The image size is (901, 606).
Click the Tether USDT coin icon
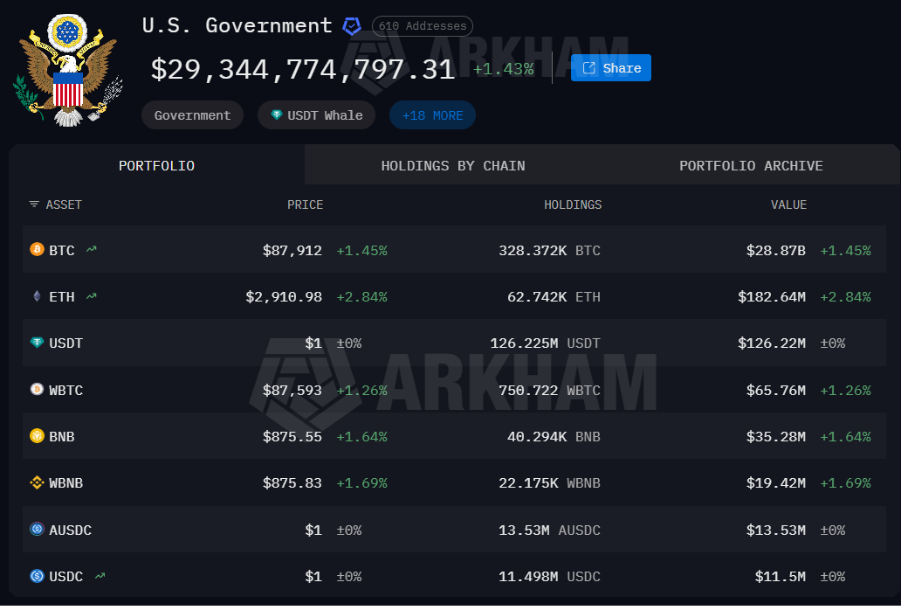click(37, 343)
